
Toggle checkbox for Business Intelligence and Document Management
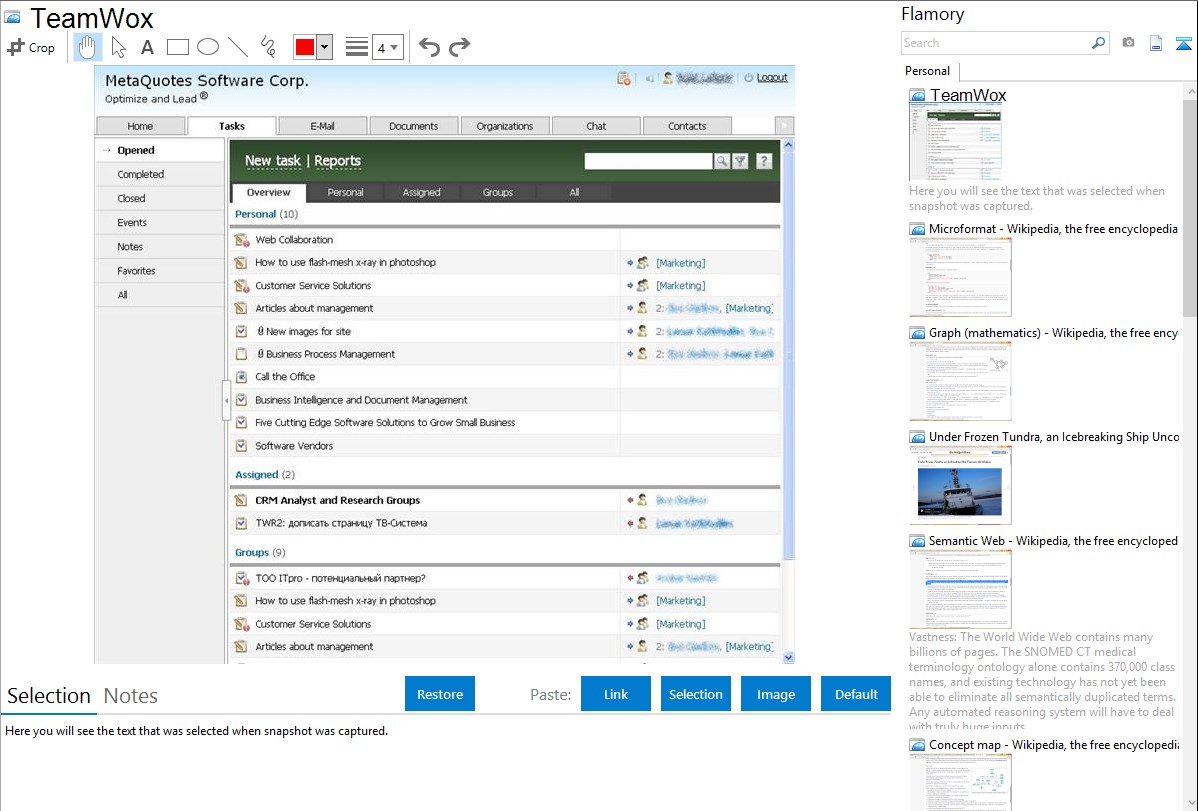tap(241, 400)
